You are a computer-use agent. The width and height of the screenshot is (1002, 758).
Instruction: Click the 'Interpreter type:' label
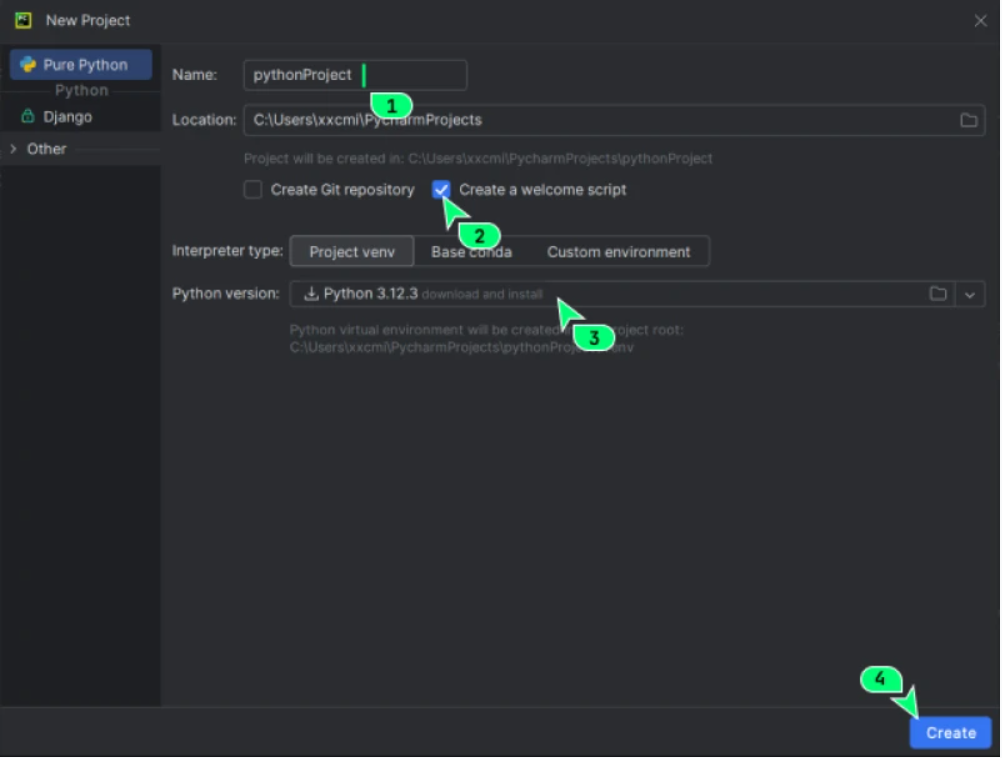(227, 251)
